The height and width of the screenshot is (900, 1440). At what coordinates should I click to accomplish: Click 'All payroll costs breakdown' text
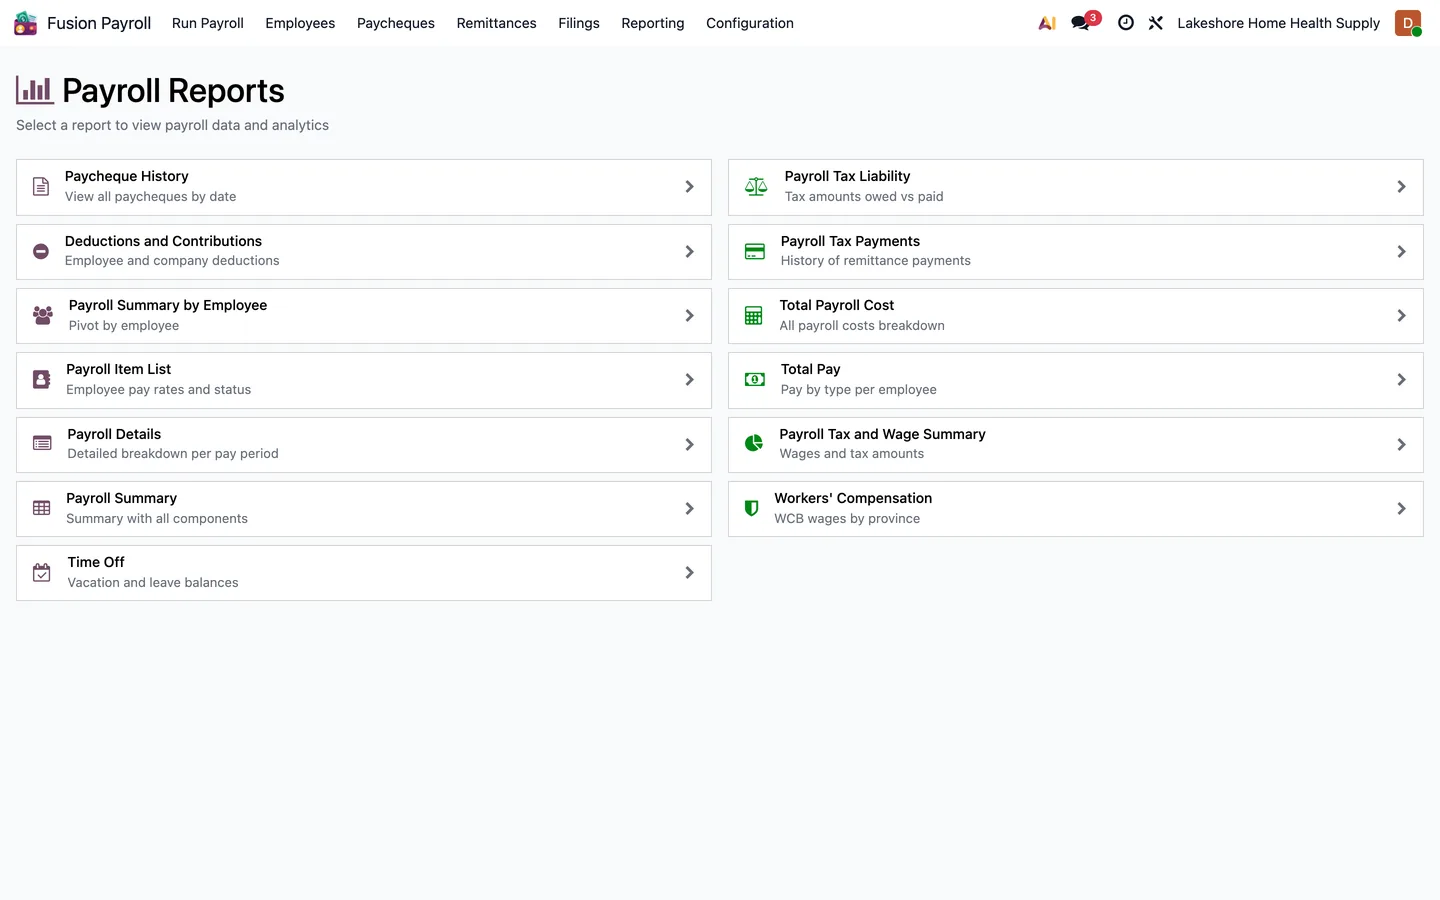tap(862, 325)
